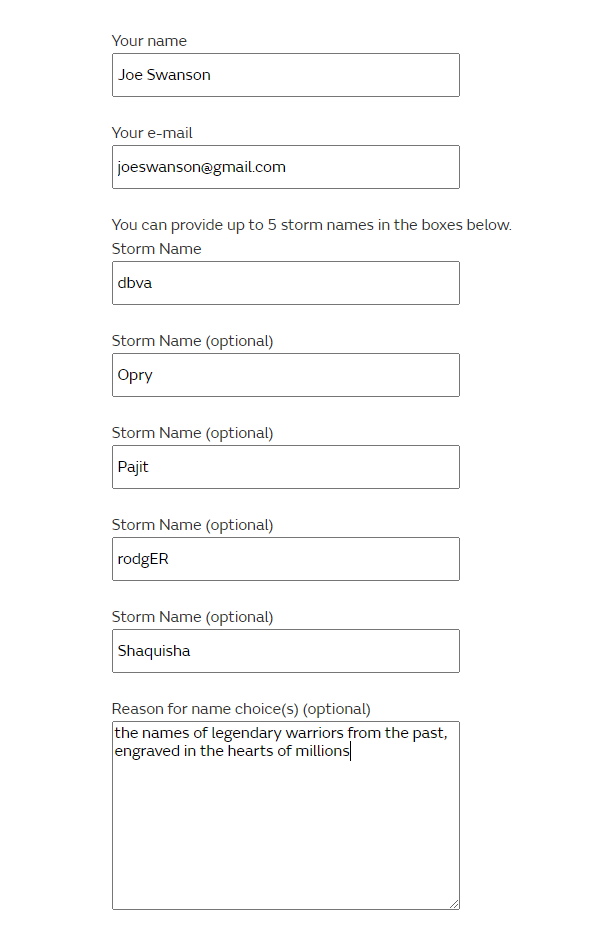Click the textarea resize grip handle

[x=454, y=904]
